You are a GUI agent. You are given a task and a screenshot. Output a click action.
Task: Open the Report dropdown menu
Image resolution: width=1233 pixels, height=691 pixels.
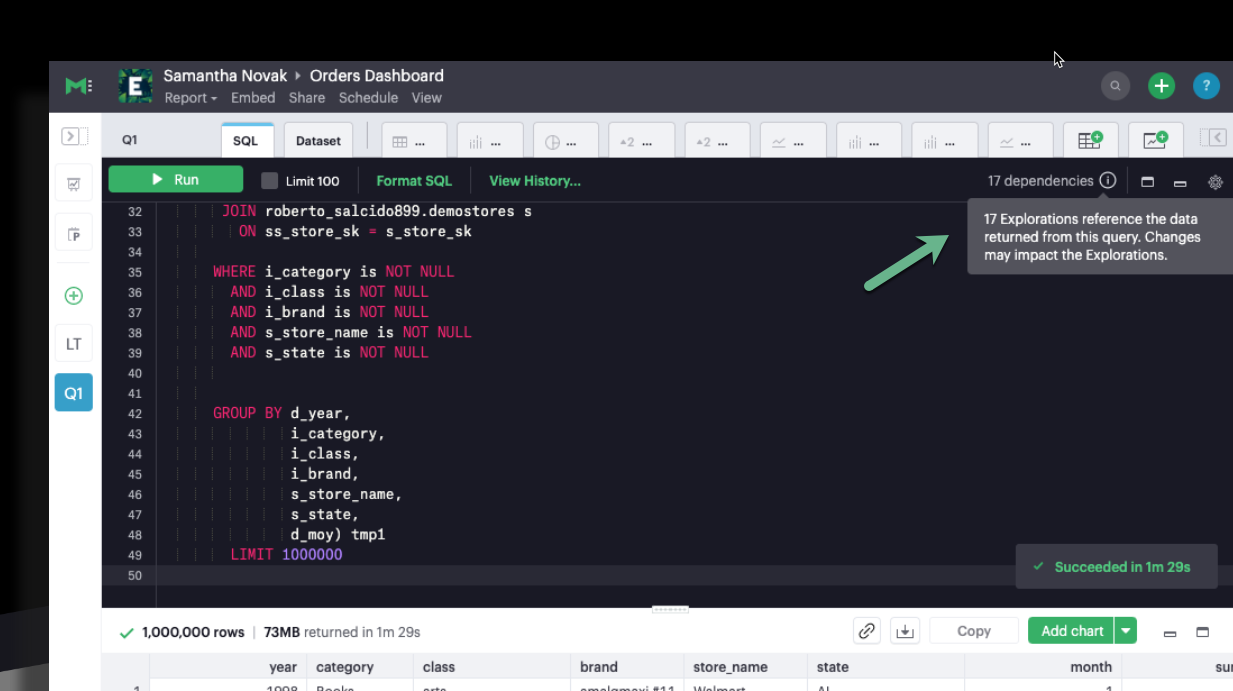(x=191, y=98)
